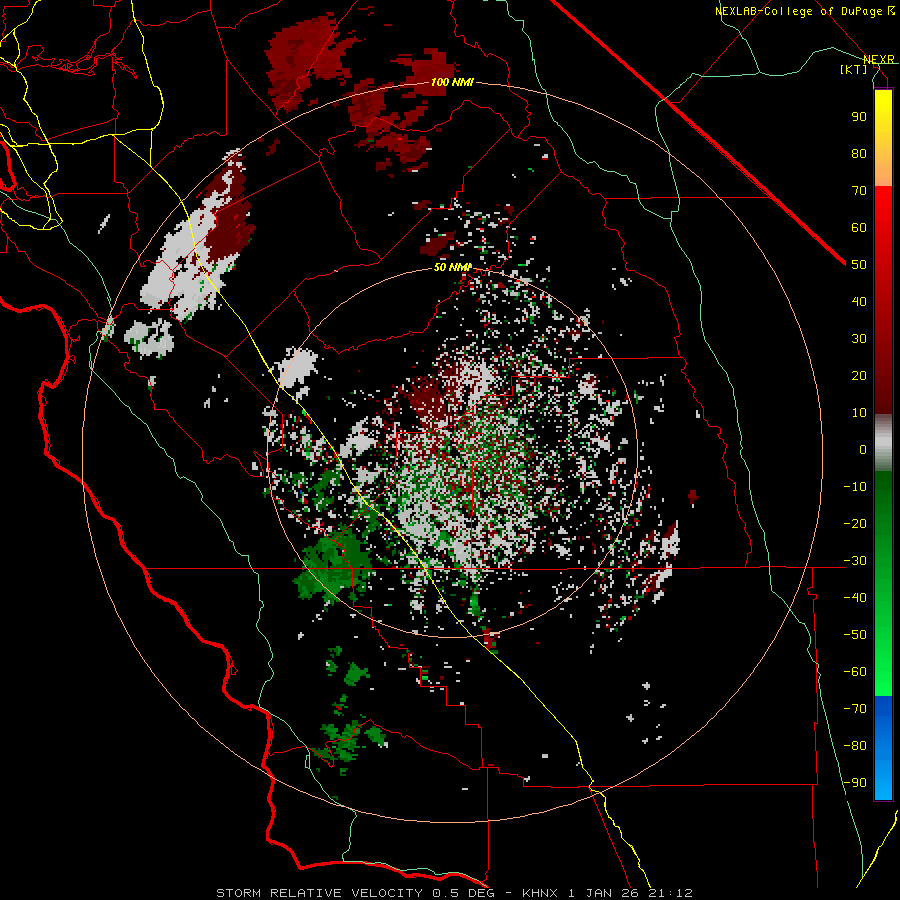Click the 20 value on the velocity scale
Screen dimensions: 900x900
859,376
